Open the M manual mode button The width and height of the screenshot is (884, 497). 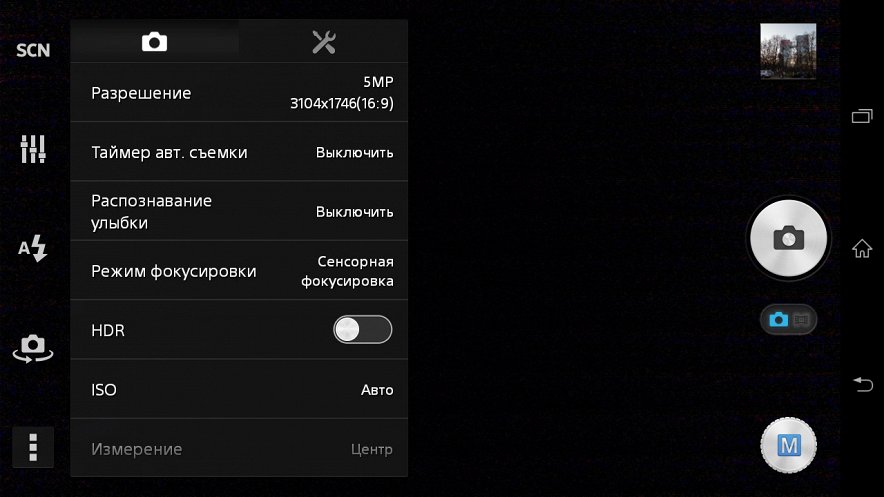tap(788, 445)
